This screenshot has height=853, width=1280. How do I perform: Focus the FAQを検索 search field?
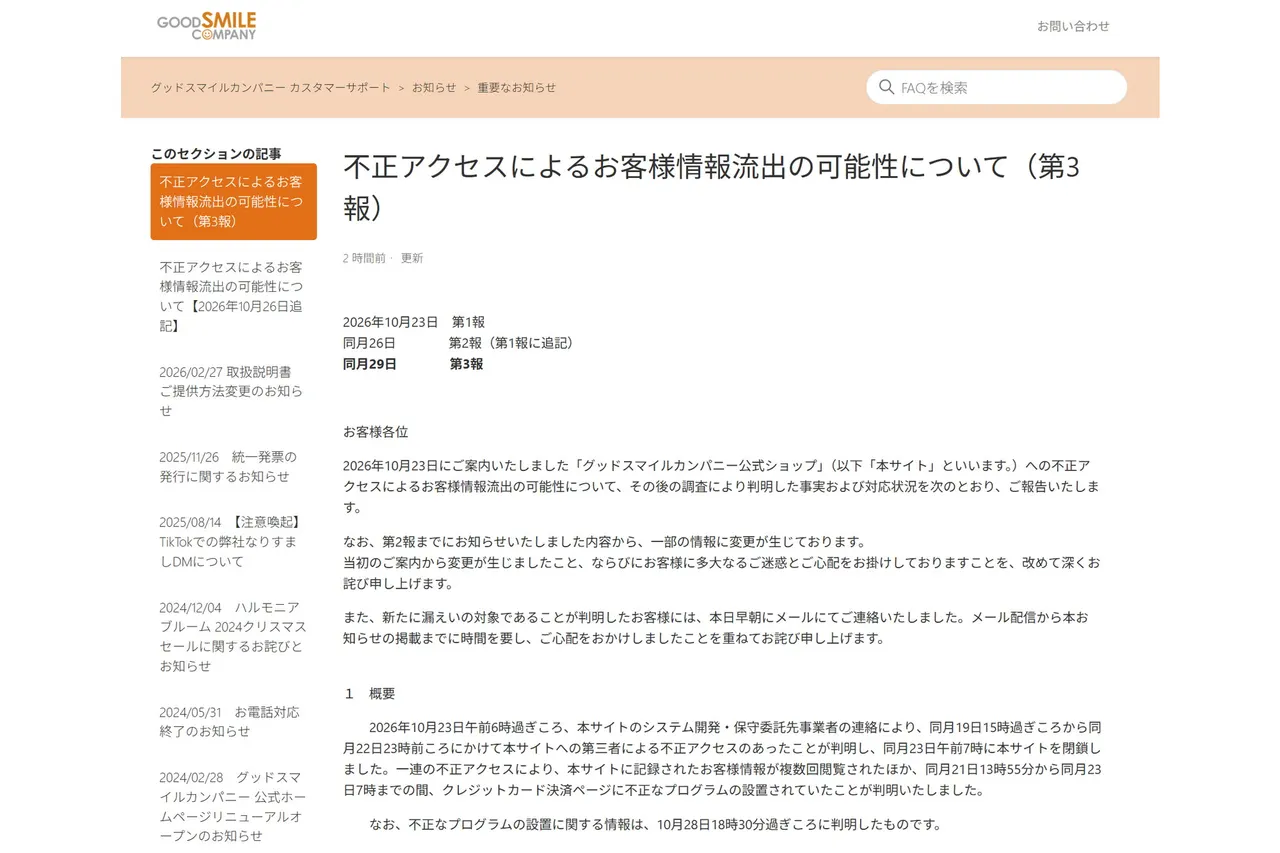(x=996, y=87)
